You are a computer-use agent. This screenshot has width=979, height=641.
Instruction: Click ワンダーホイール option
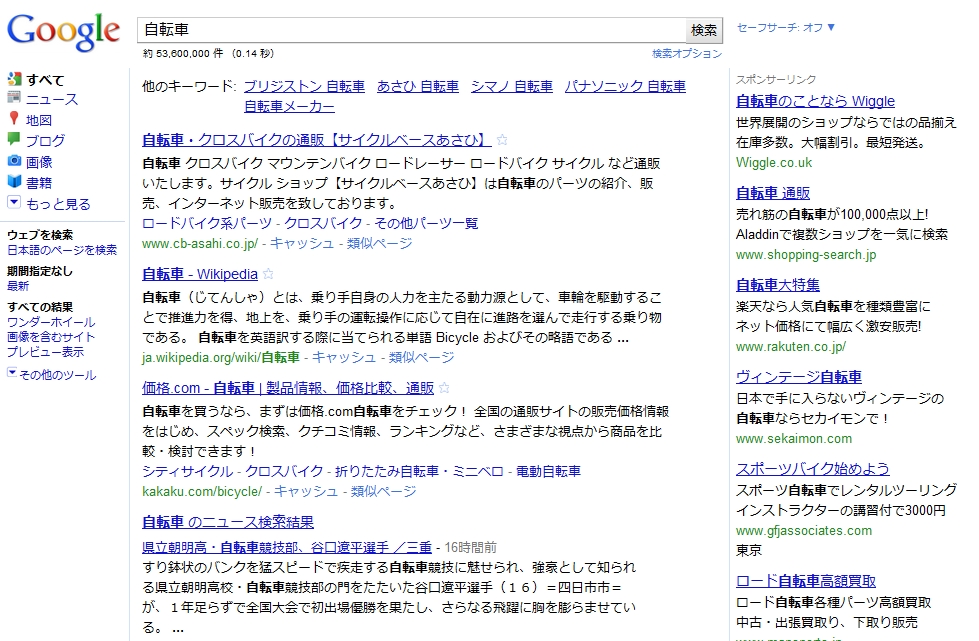click(x=51, y=322)
